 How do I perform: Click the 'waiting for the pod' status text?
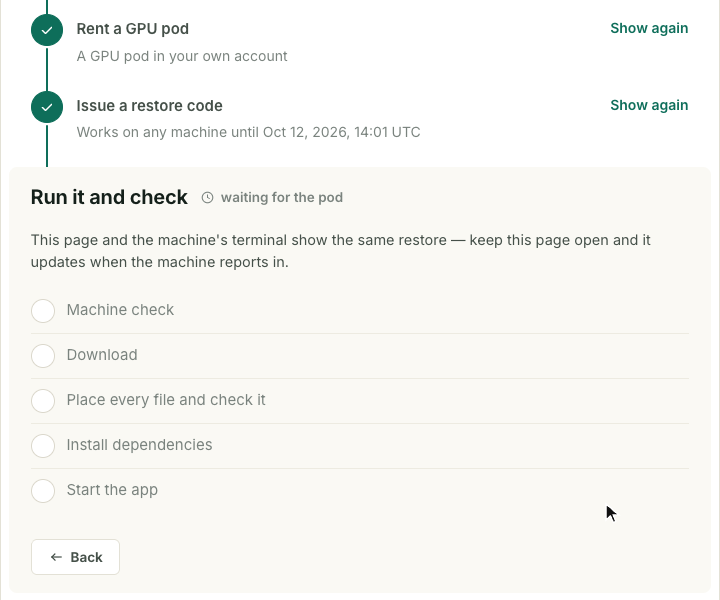click(x=282, y=197)
